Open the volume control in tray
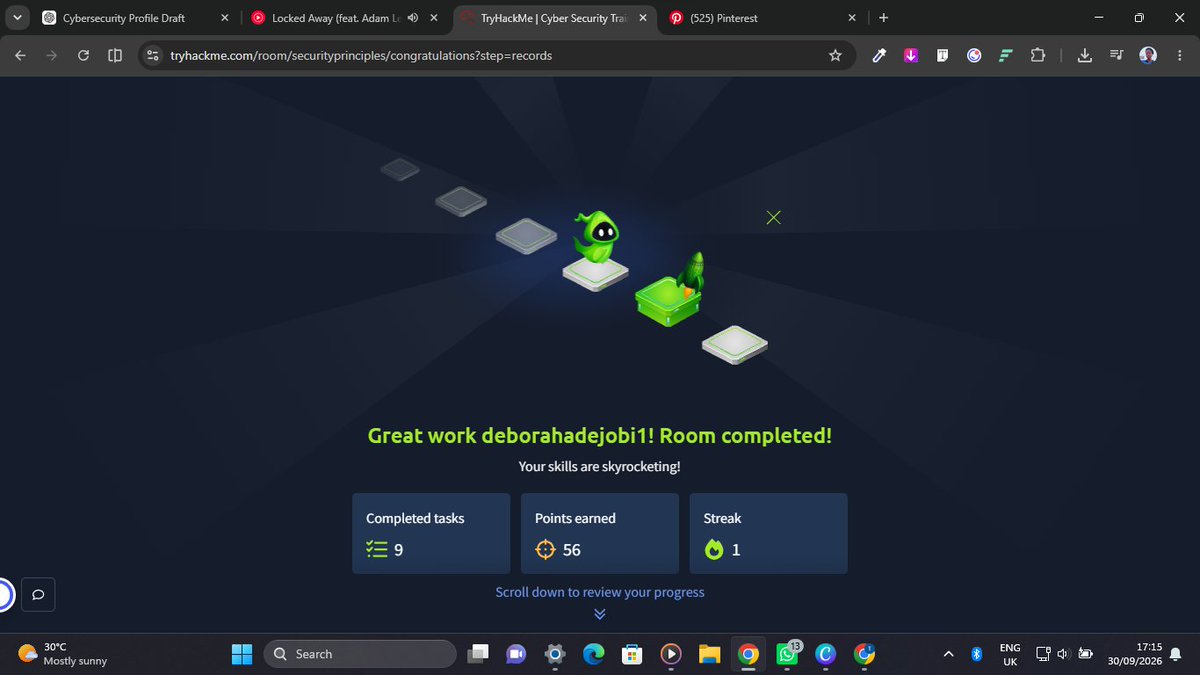 pos(1063,654)
